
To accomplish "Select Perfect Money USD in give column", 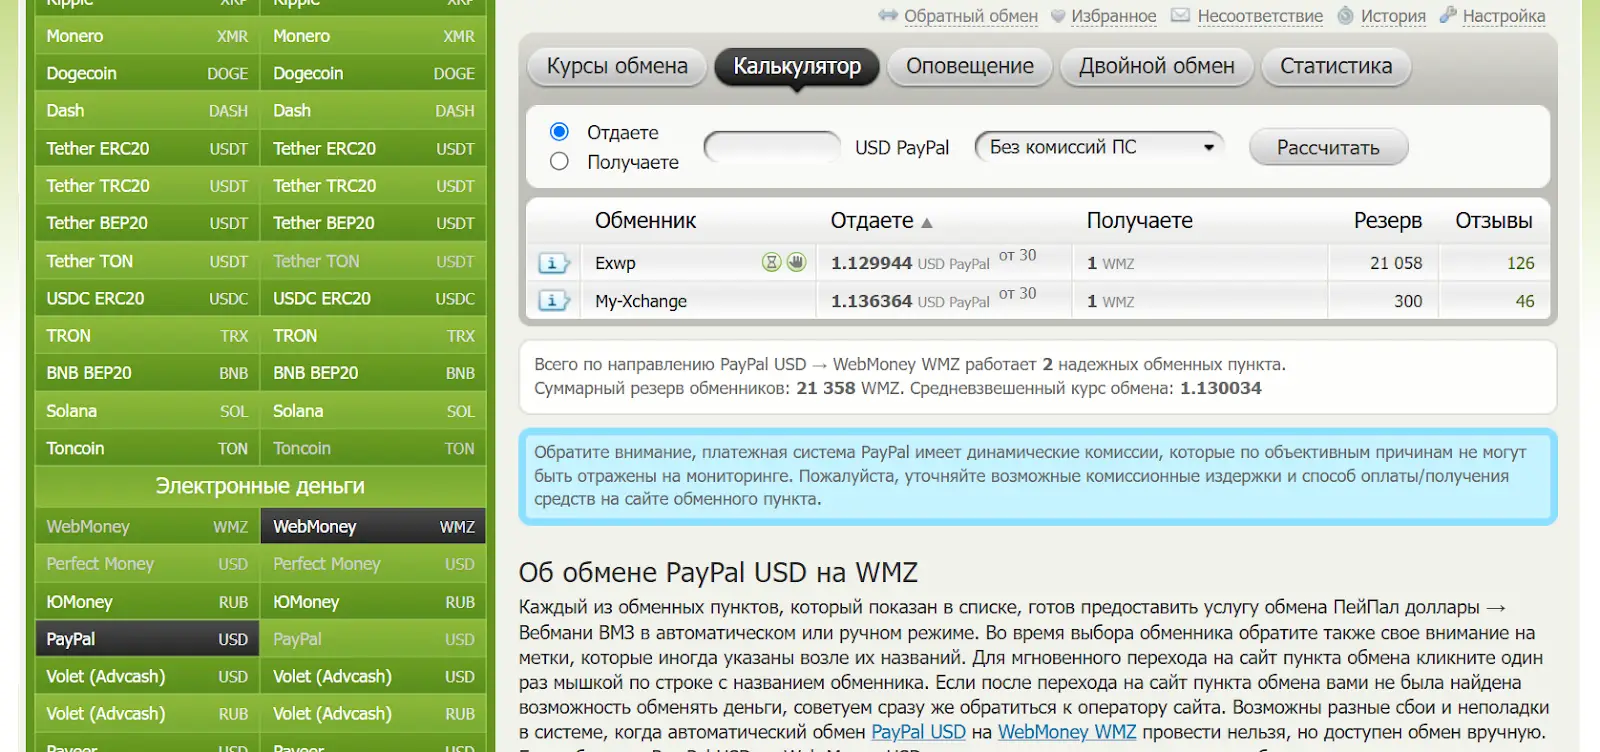I will [147, 564].
